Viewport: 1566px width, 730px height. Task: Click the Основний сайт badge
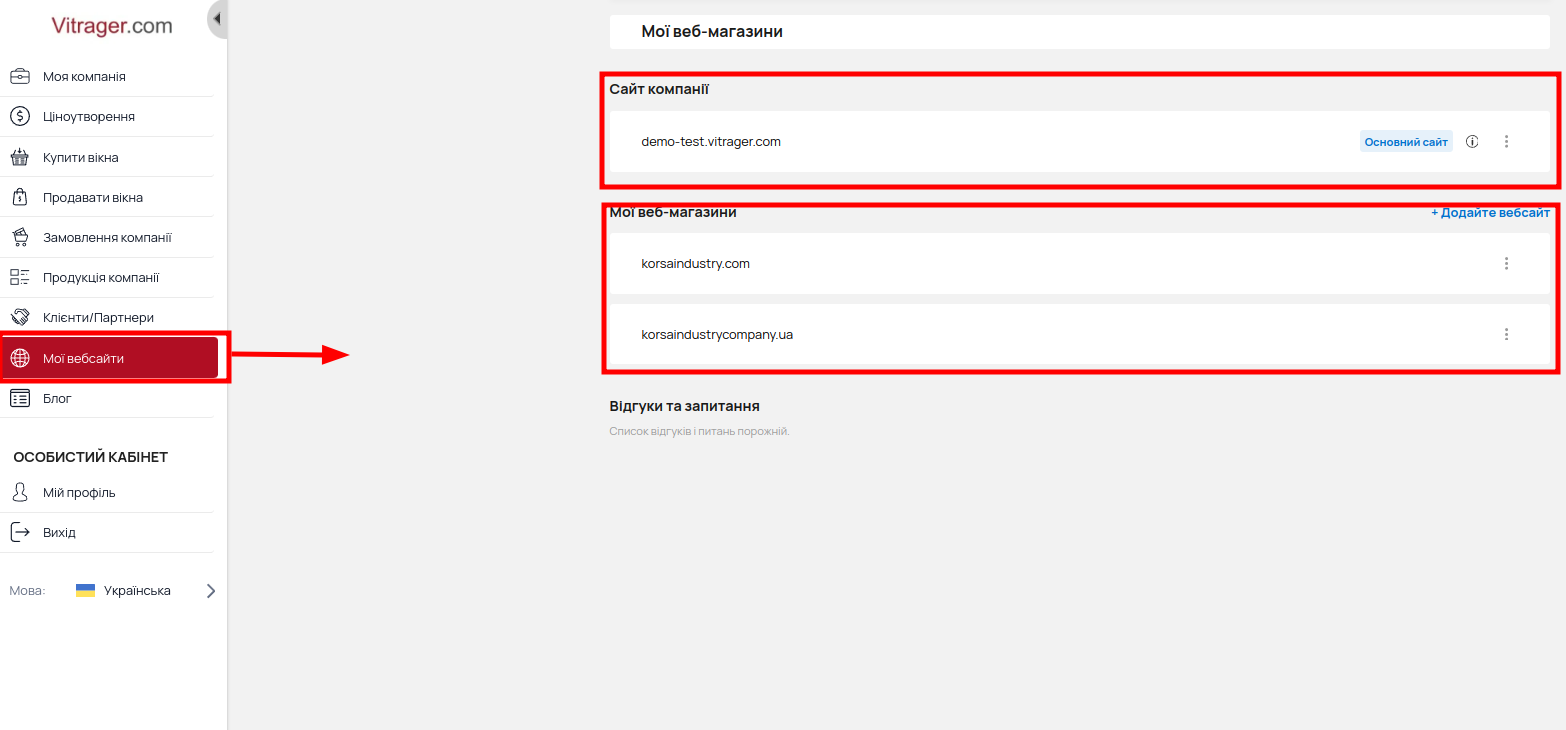coord(1405,142)
